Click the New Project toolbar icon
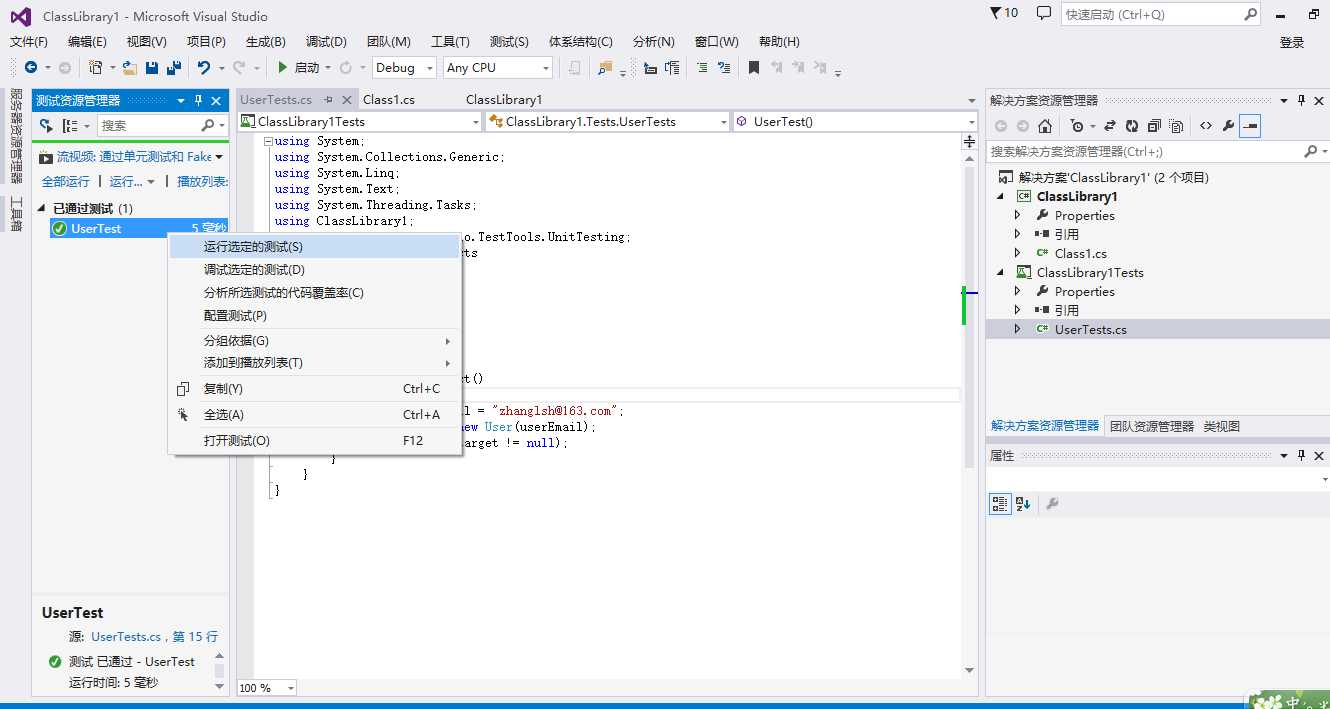 [x=96, y=67]
